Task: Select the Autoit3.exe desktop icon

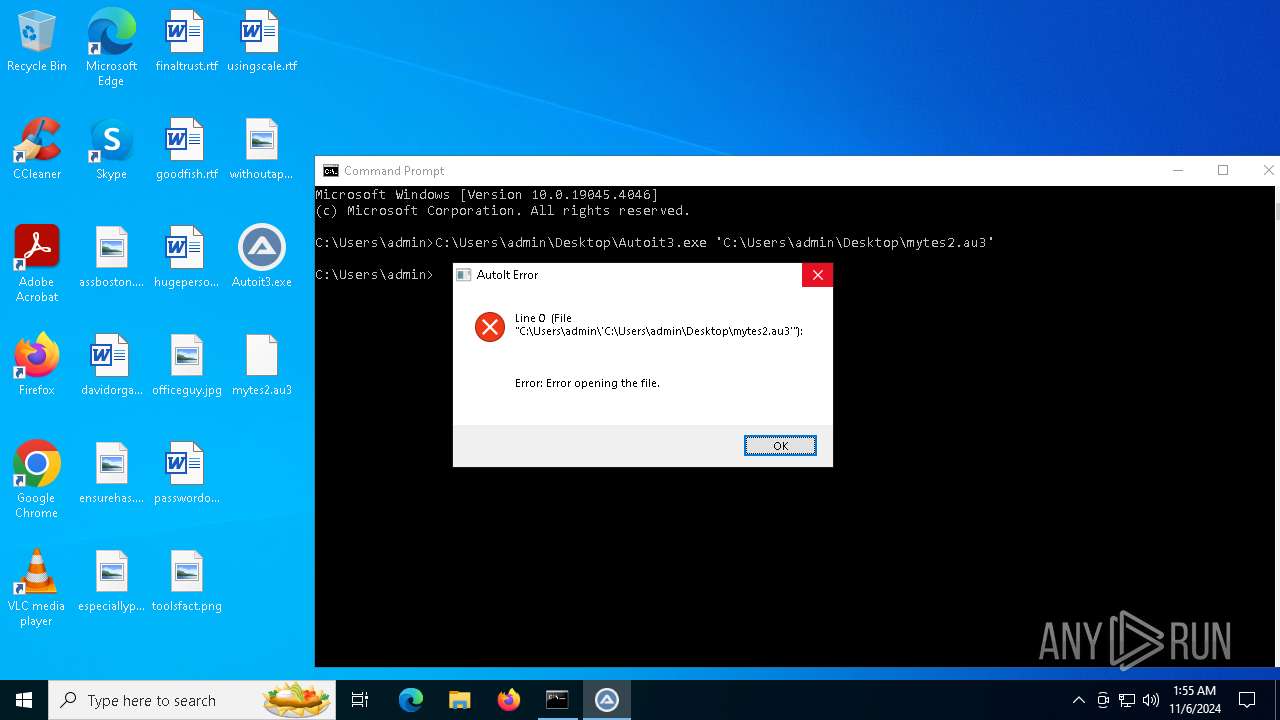Action: (x=261, y=257)
